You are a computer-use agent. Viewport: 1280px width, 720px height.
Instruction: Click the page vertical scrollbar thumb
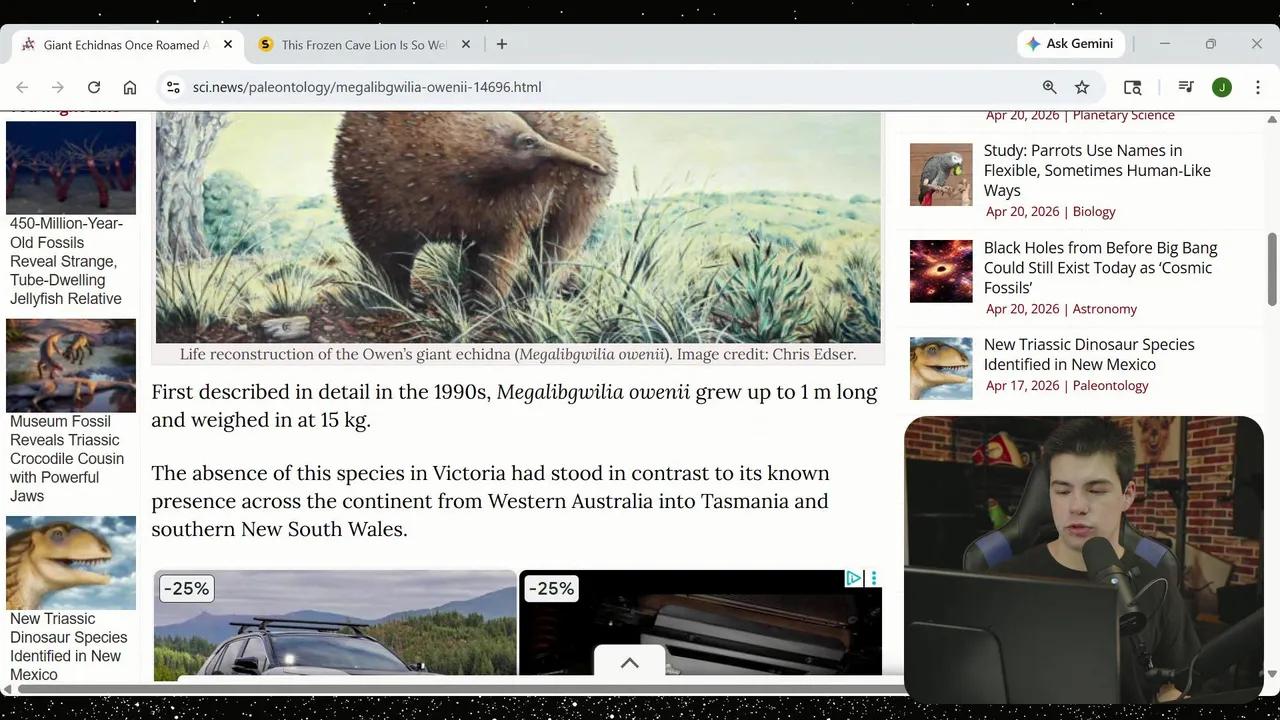pyautogui.click(x=1272, y=269)
